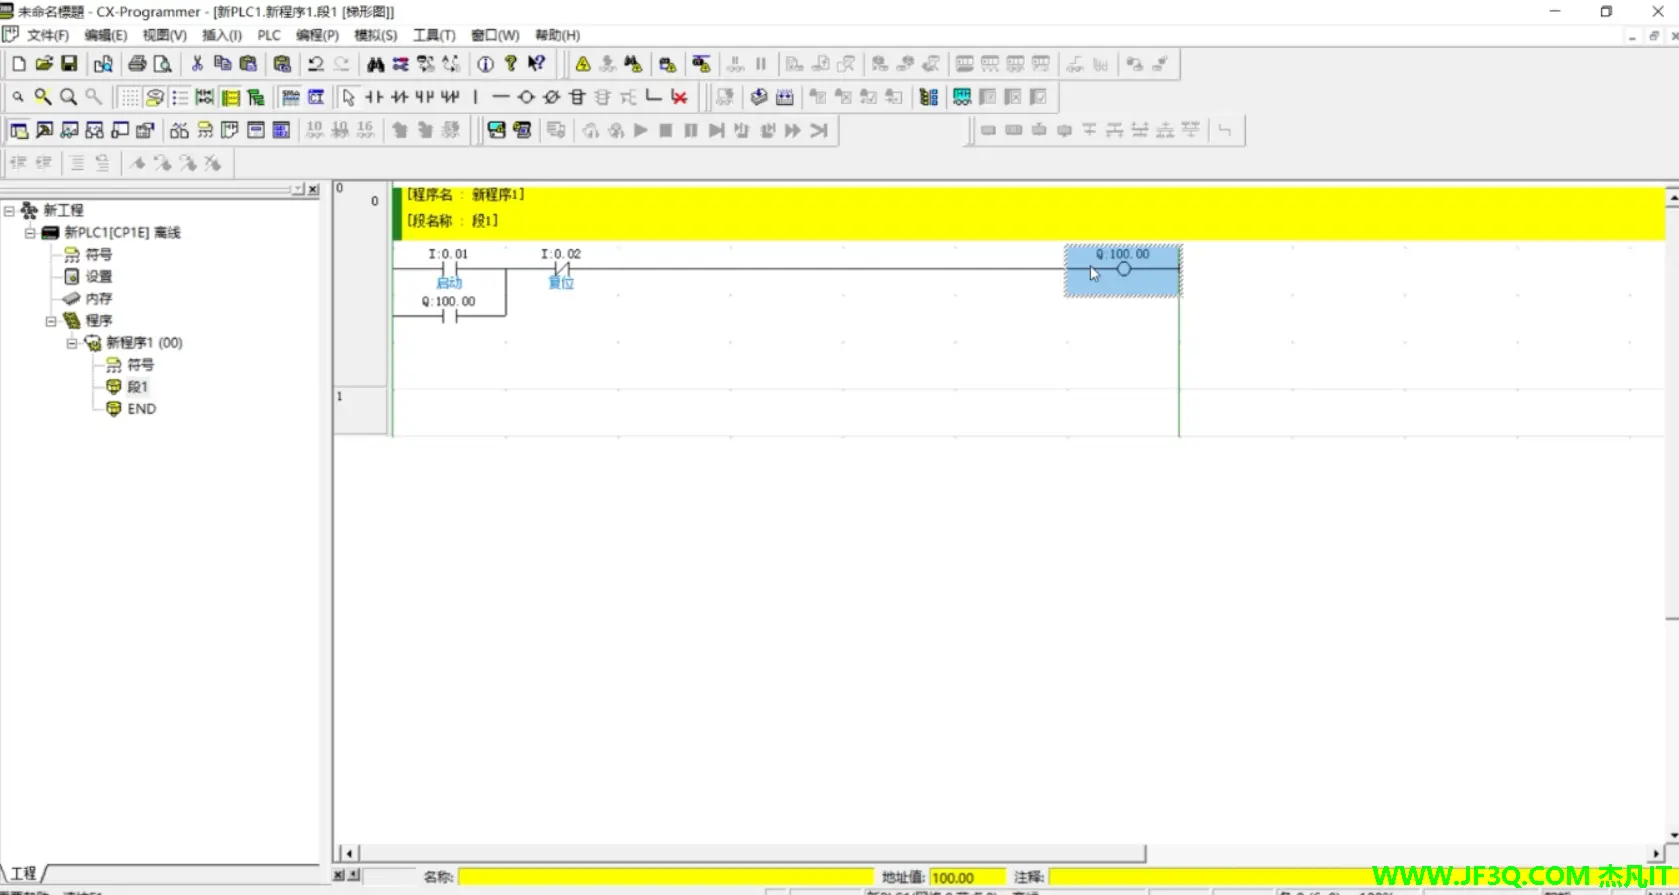Print with the printer icon

137,64
